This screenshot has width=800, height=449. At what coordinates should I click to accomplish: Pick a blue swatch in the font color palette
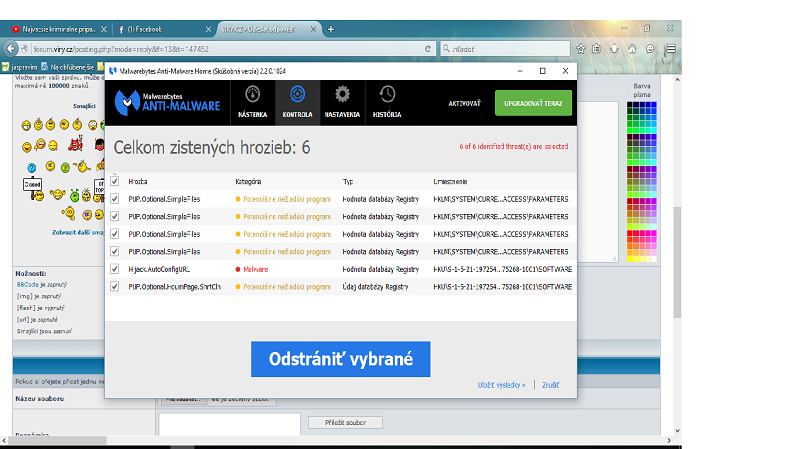click(654, 105)
